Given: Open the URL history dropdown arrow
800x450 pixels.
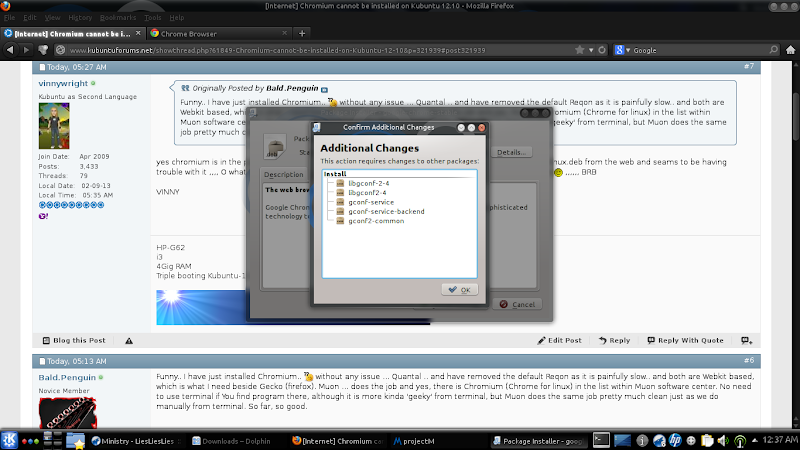Looking at the screenshot, I should (x=591, y=50).
